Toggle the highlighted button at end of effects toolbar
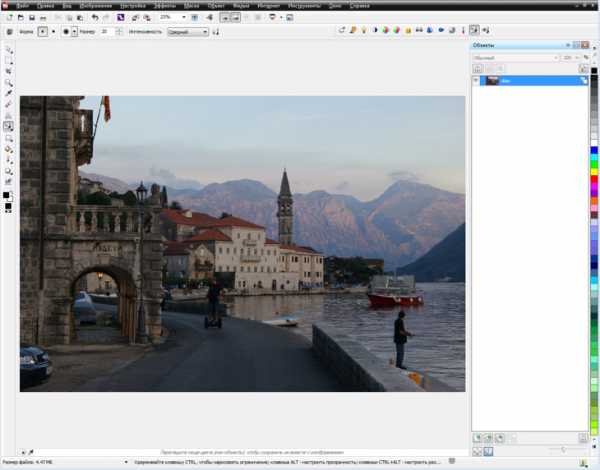 474,31
